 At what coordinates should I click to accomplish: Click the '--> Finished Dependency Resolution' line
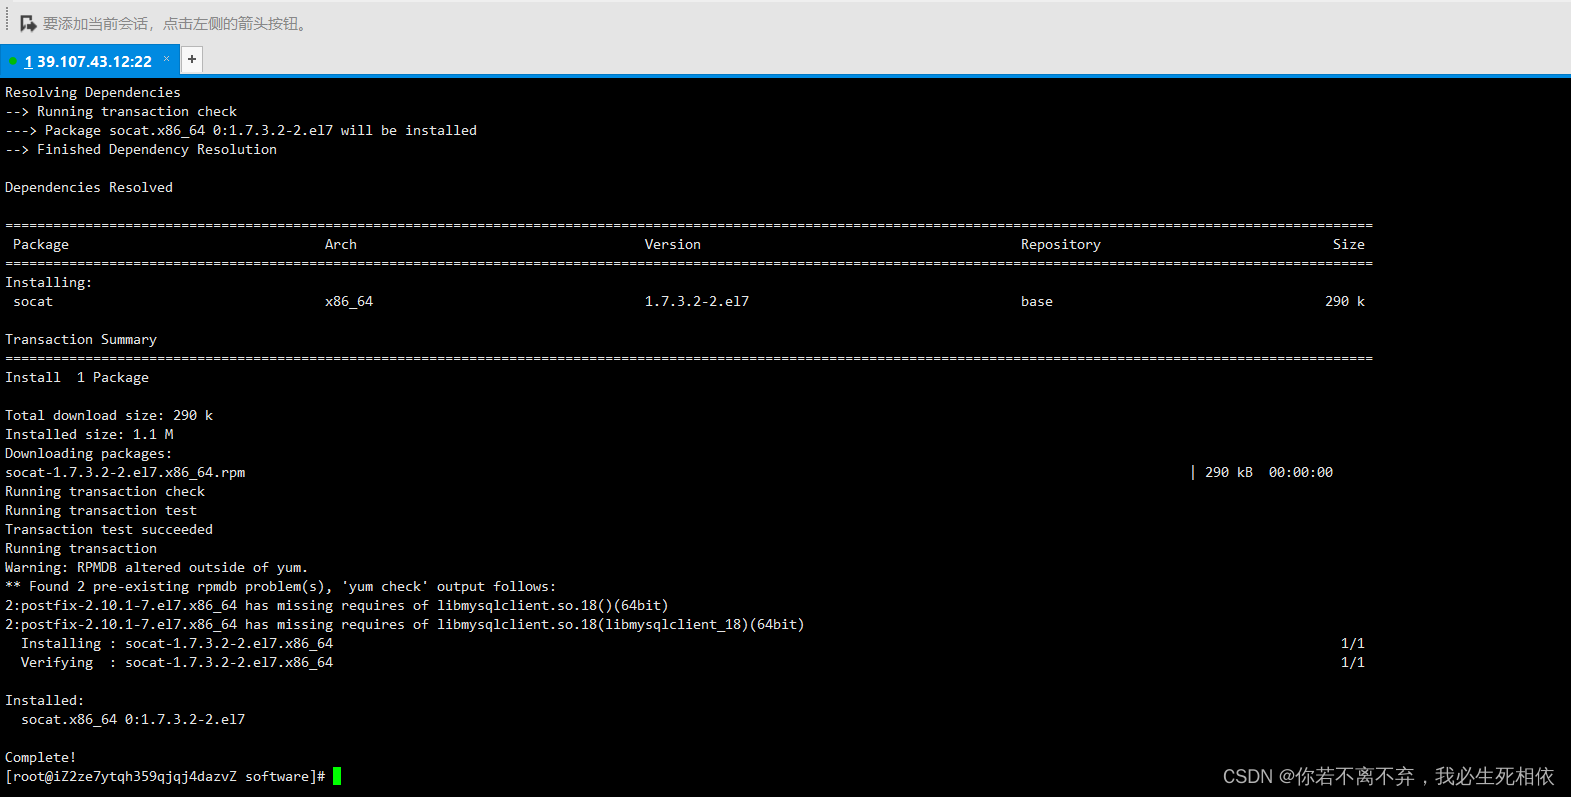point(141,149)
